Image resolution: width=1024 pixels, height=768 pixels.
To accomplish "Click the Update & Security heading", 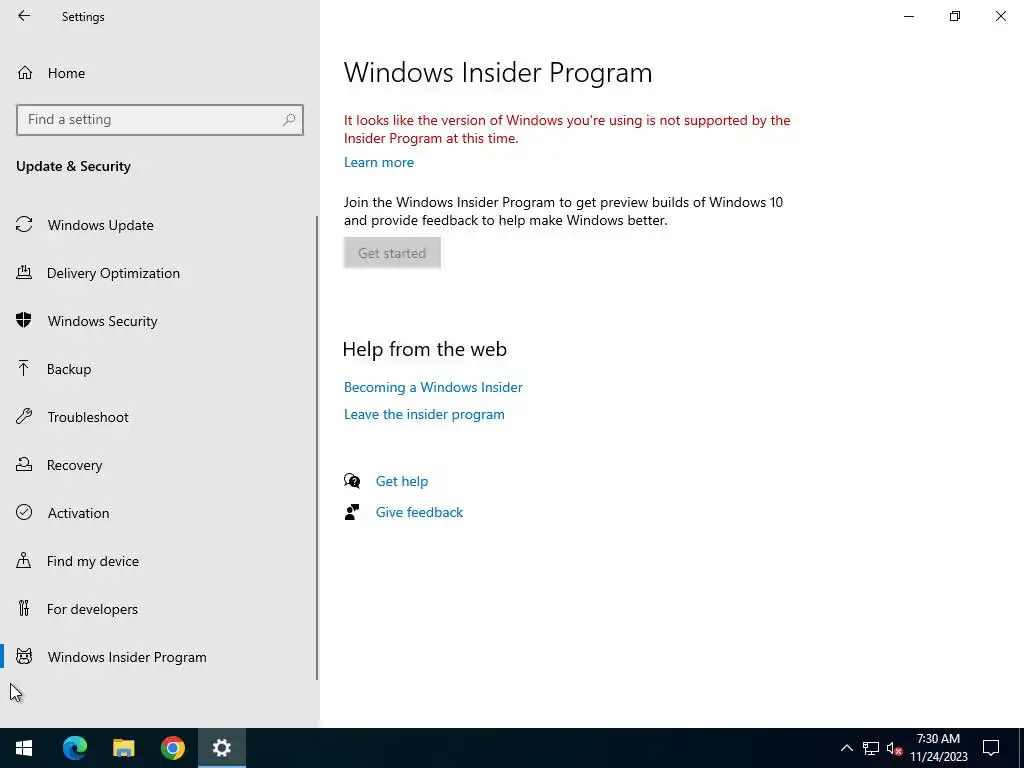I will point(73,166).
